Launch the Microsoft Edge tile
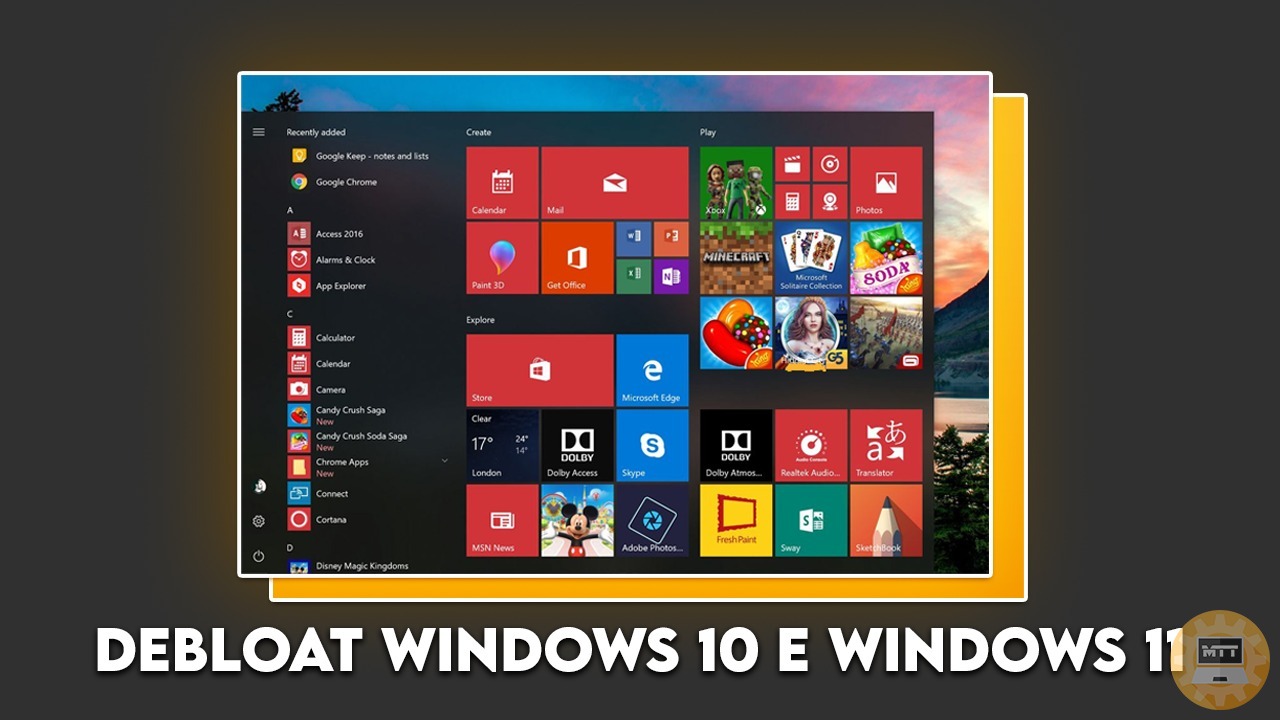 653,370
